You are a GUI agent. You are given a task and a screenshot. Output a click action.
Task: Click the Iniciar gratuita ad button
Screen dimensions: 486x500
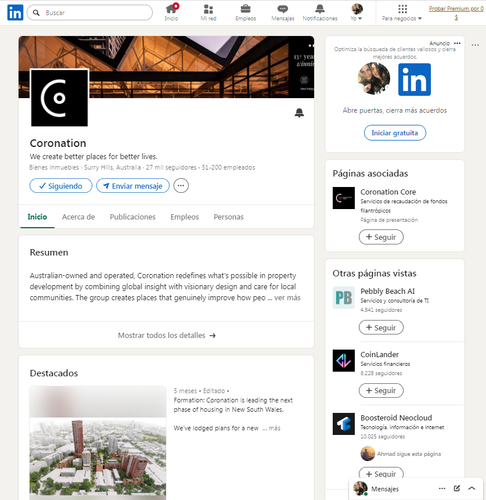pos(395,133)
